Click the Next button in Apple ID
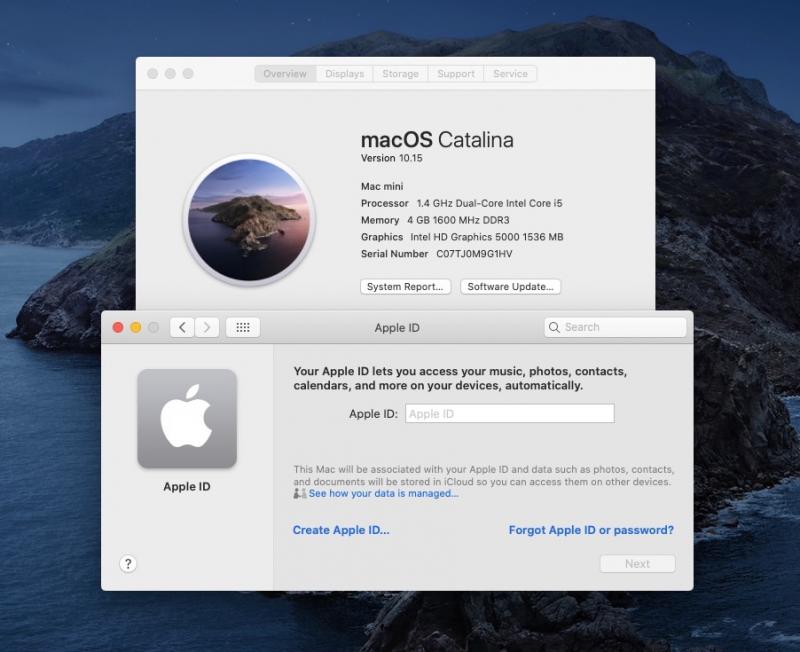The image size is (800, 652). 637,564
